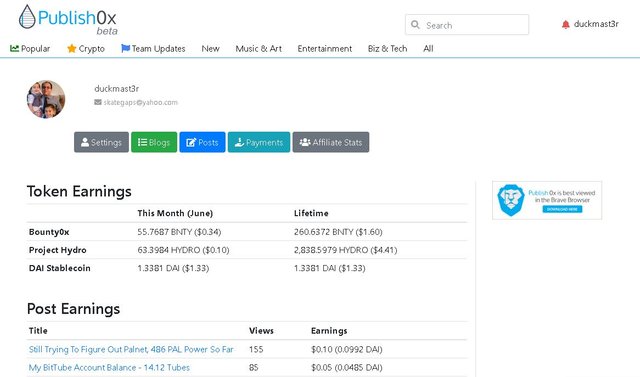This screenshot has height=377, width=640.
Task: Click the '2,838.5979 HYDRO ($4.41)' value
Action: pyautogui.click(x=345, y=250)
